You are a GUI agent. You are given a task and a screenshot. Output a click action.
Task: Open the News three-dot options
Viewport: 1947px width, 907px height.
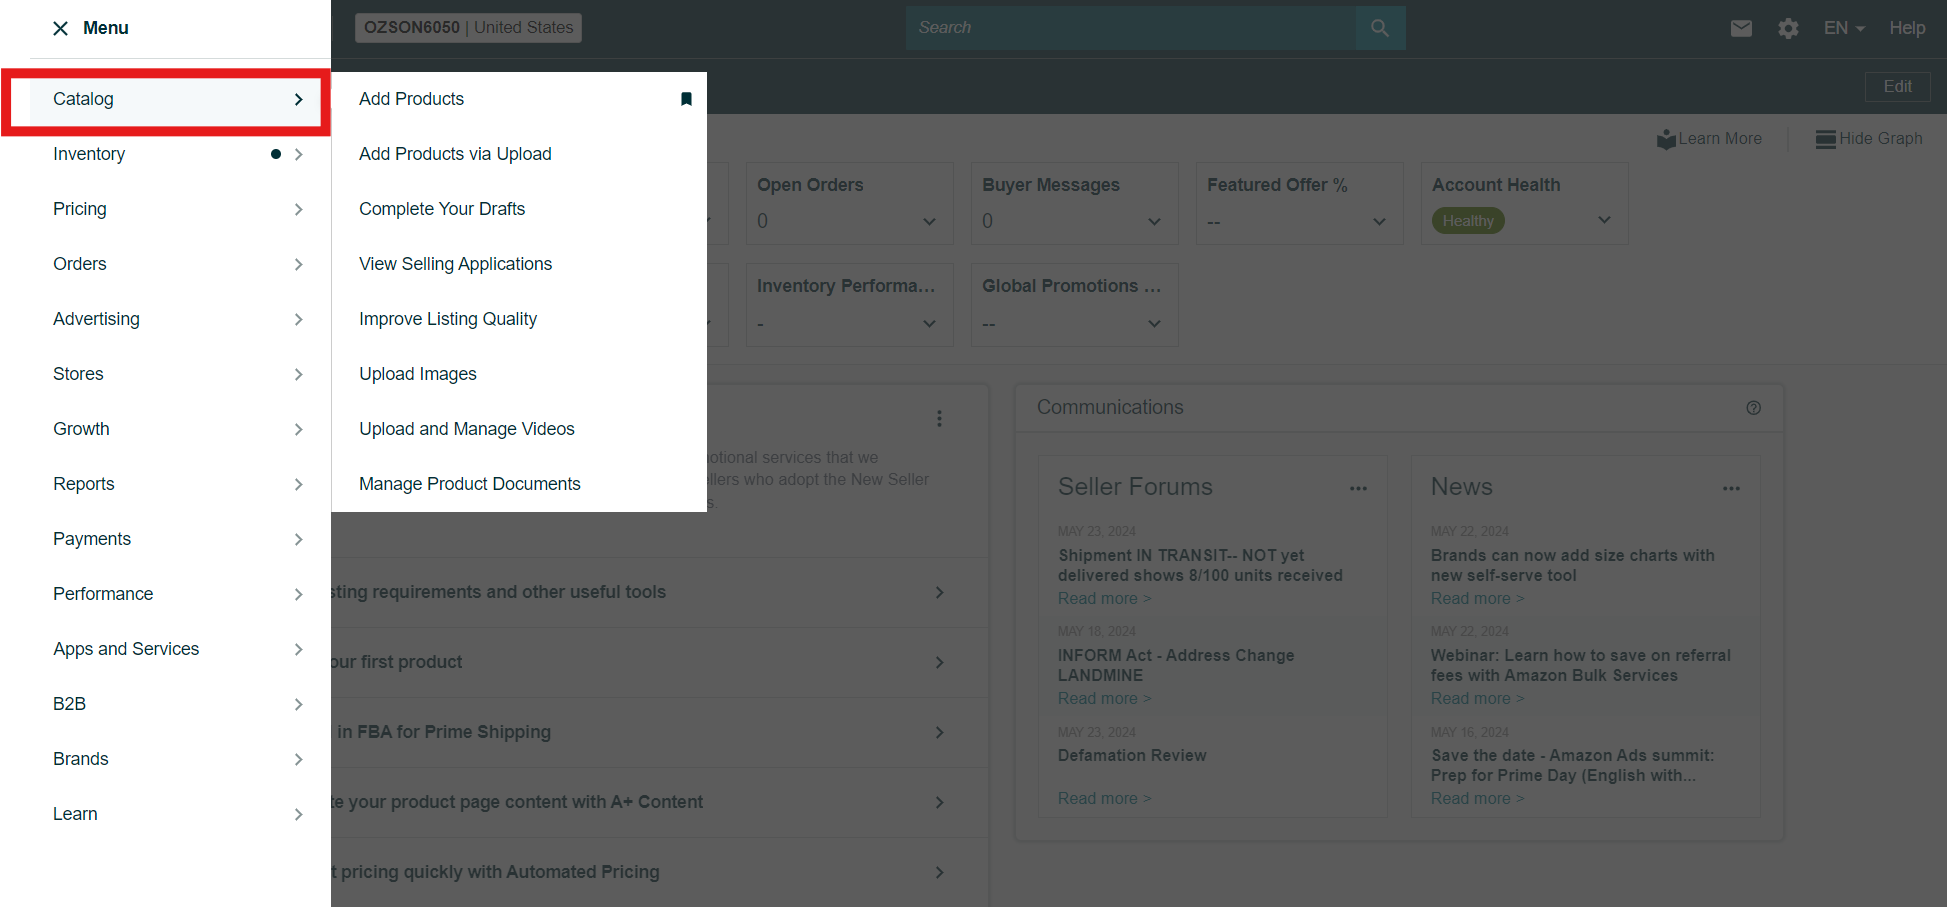tap(1731, 488)
